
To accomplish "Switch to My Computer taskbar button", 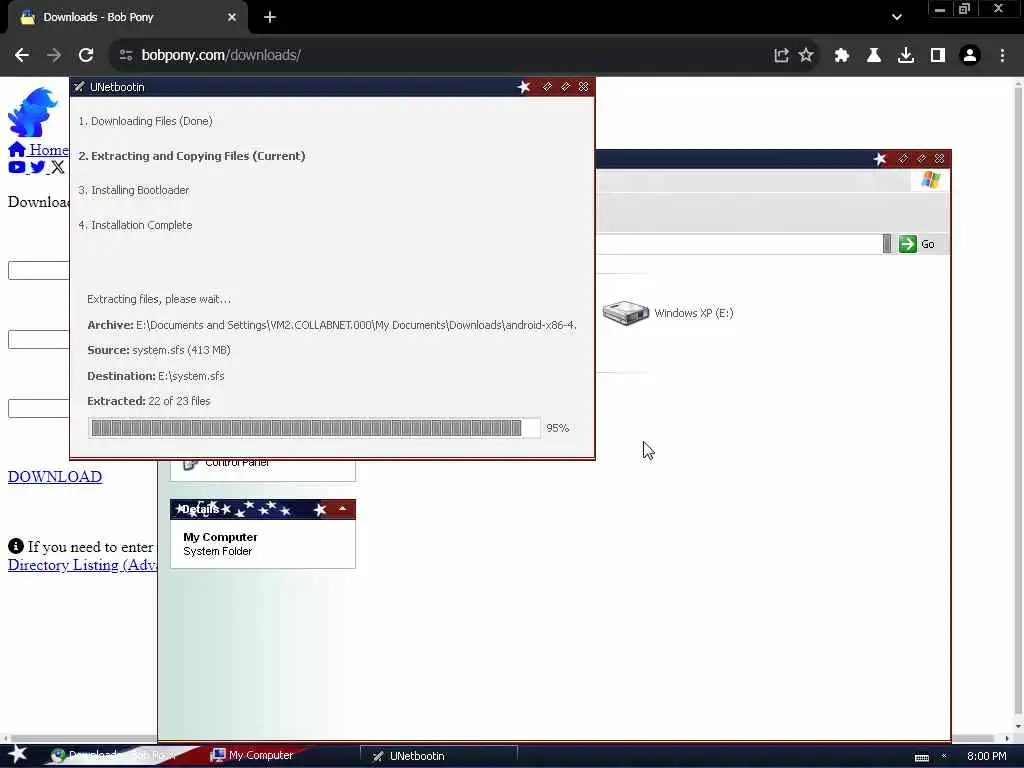I will (x=253, y=756).
